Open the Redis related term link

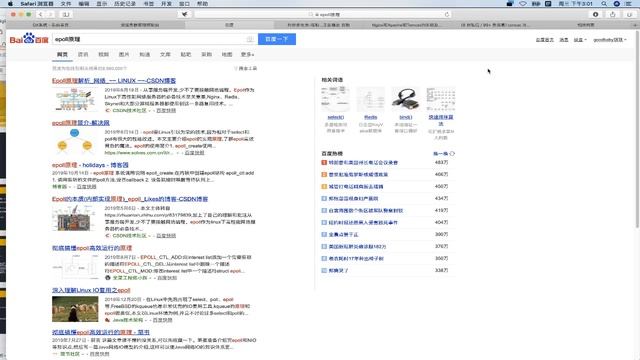tap(371, 118)
